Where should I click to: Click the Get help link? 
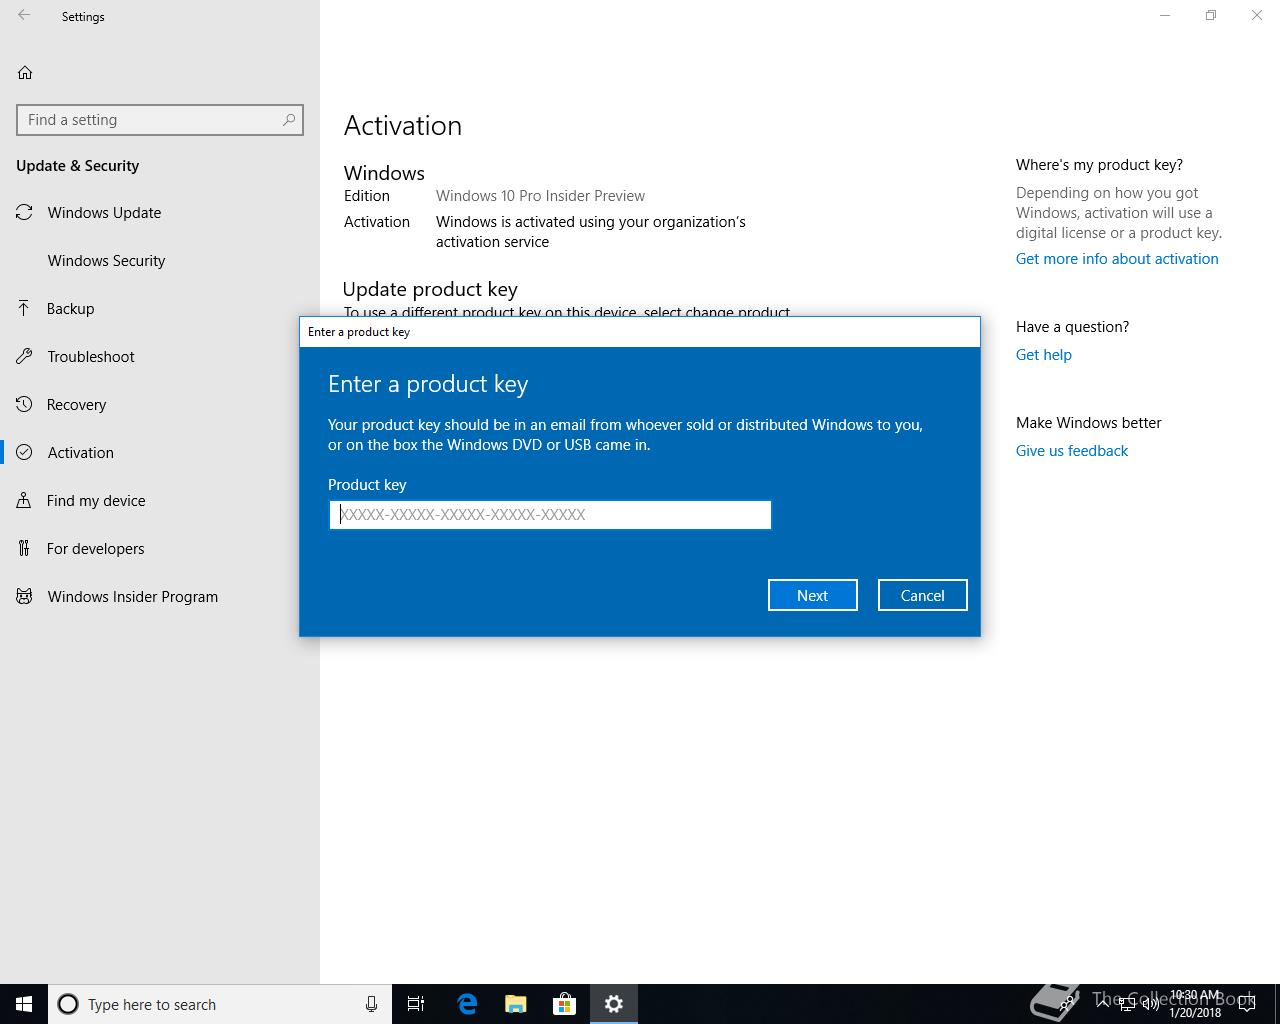coord(1043,355)
